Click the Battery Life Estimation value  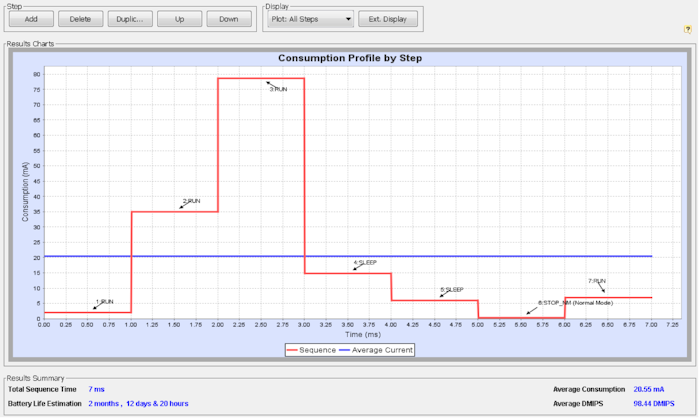click(138, 403)
